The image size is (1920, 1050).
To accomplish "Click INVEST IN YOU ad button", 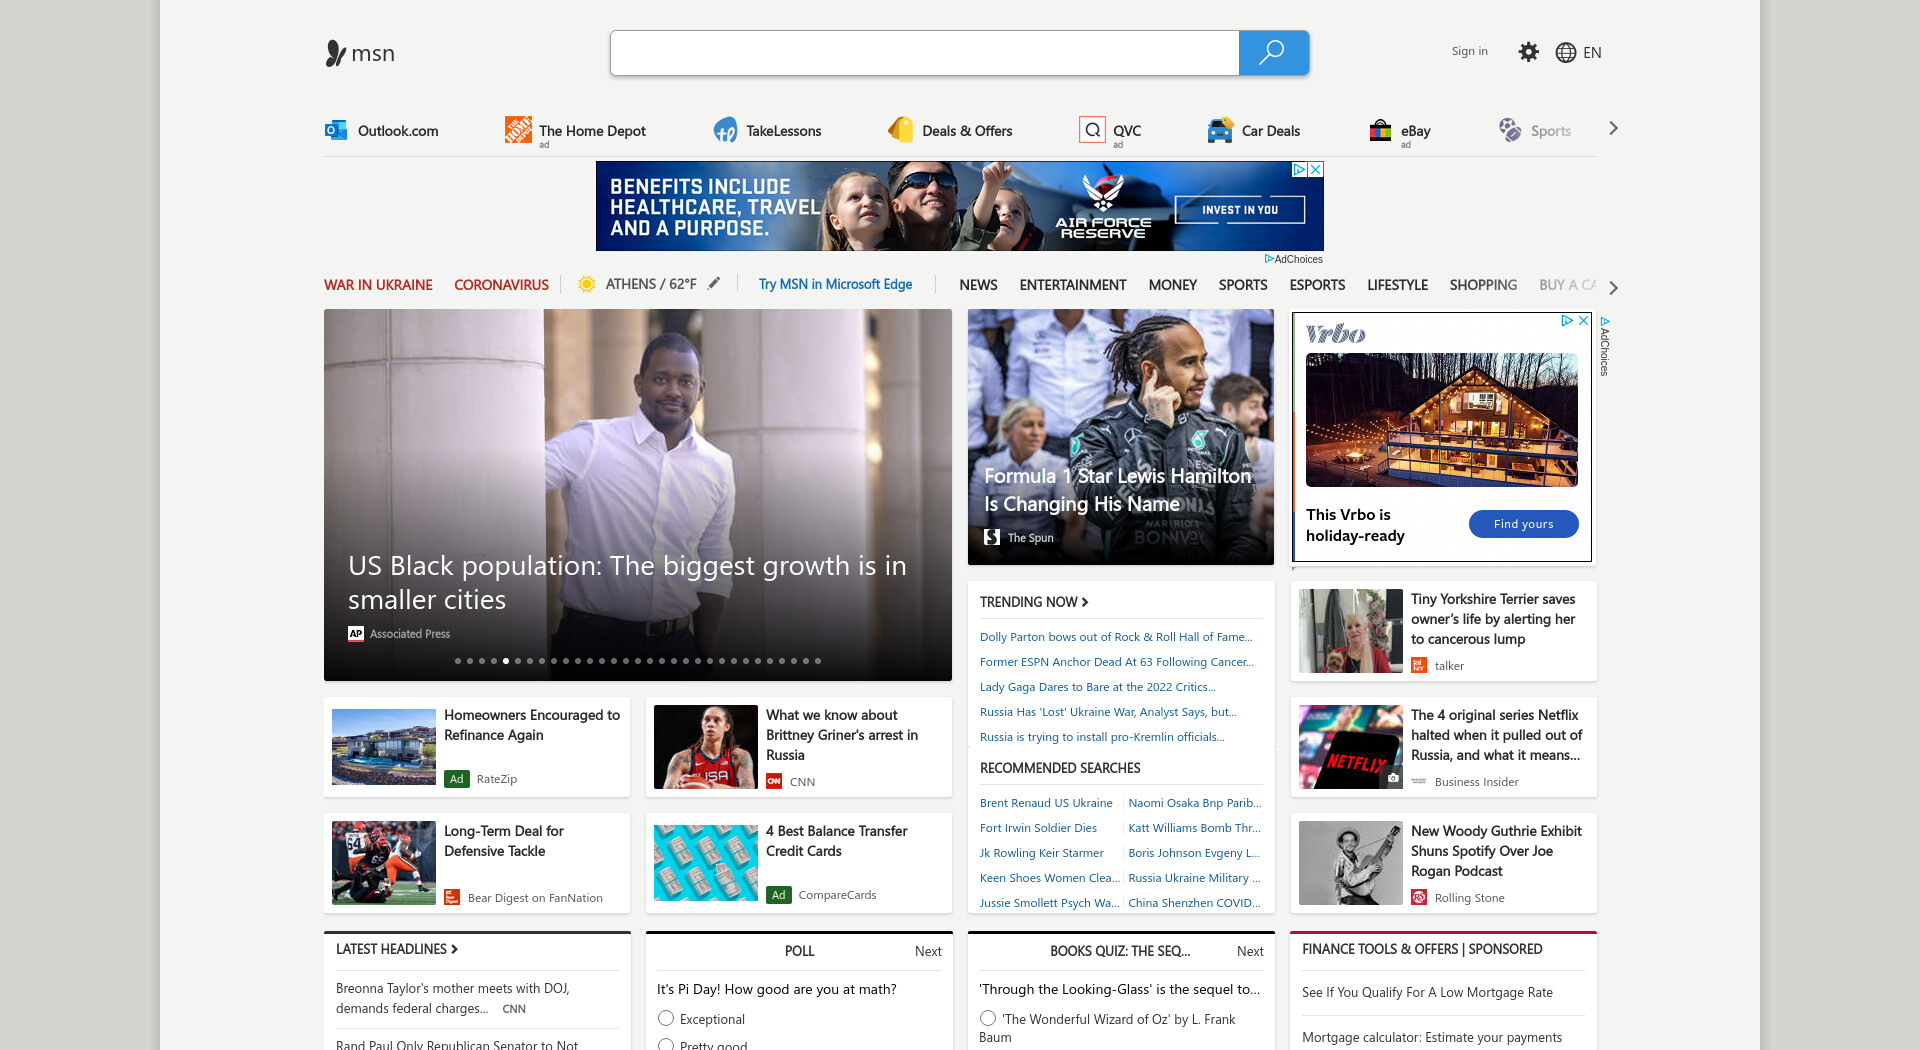I will (x=1240, y=210).
